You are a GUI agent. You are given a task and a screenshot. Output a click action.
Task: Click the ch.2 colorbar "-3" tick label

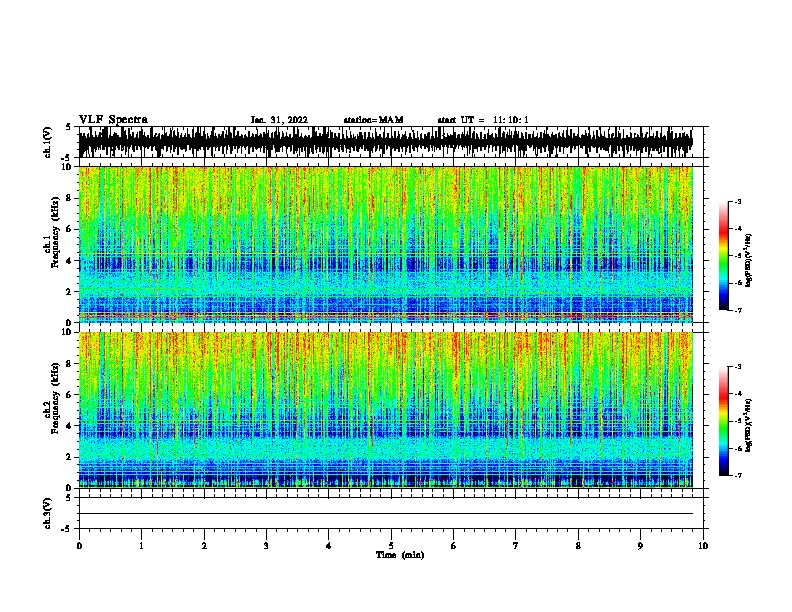738,367
